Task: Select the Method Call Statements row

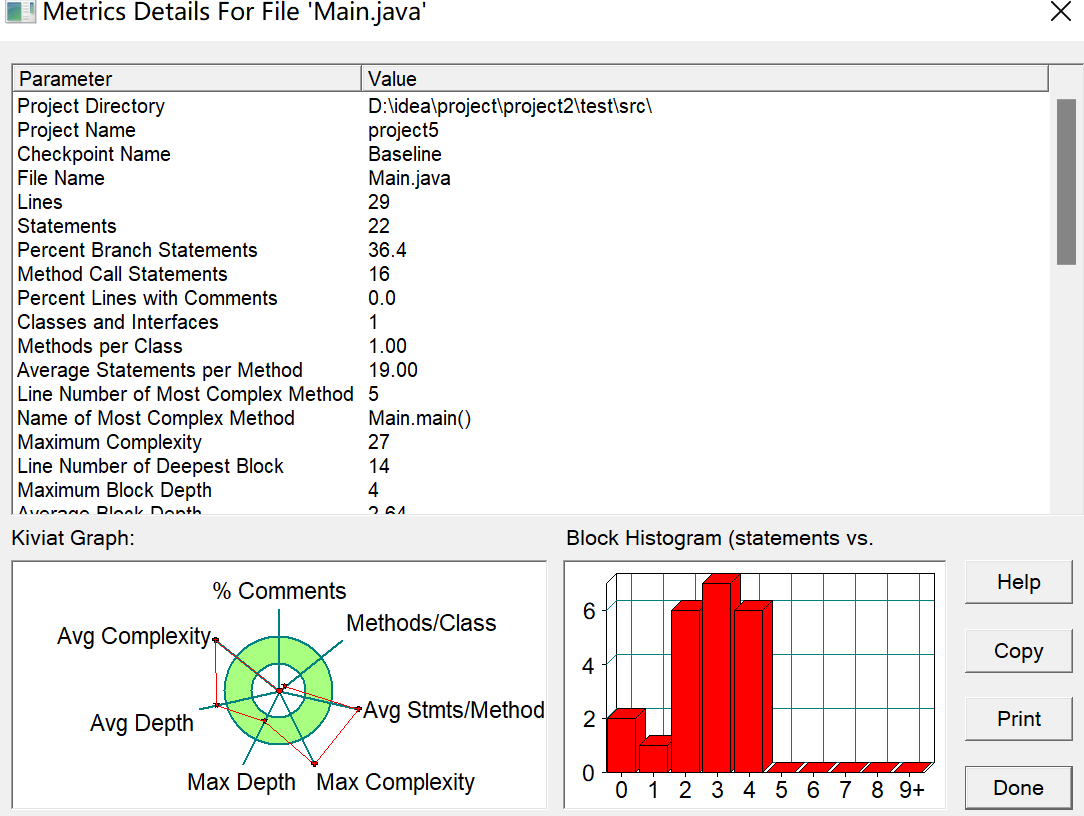Action: point(530,275)
